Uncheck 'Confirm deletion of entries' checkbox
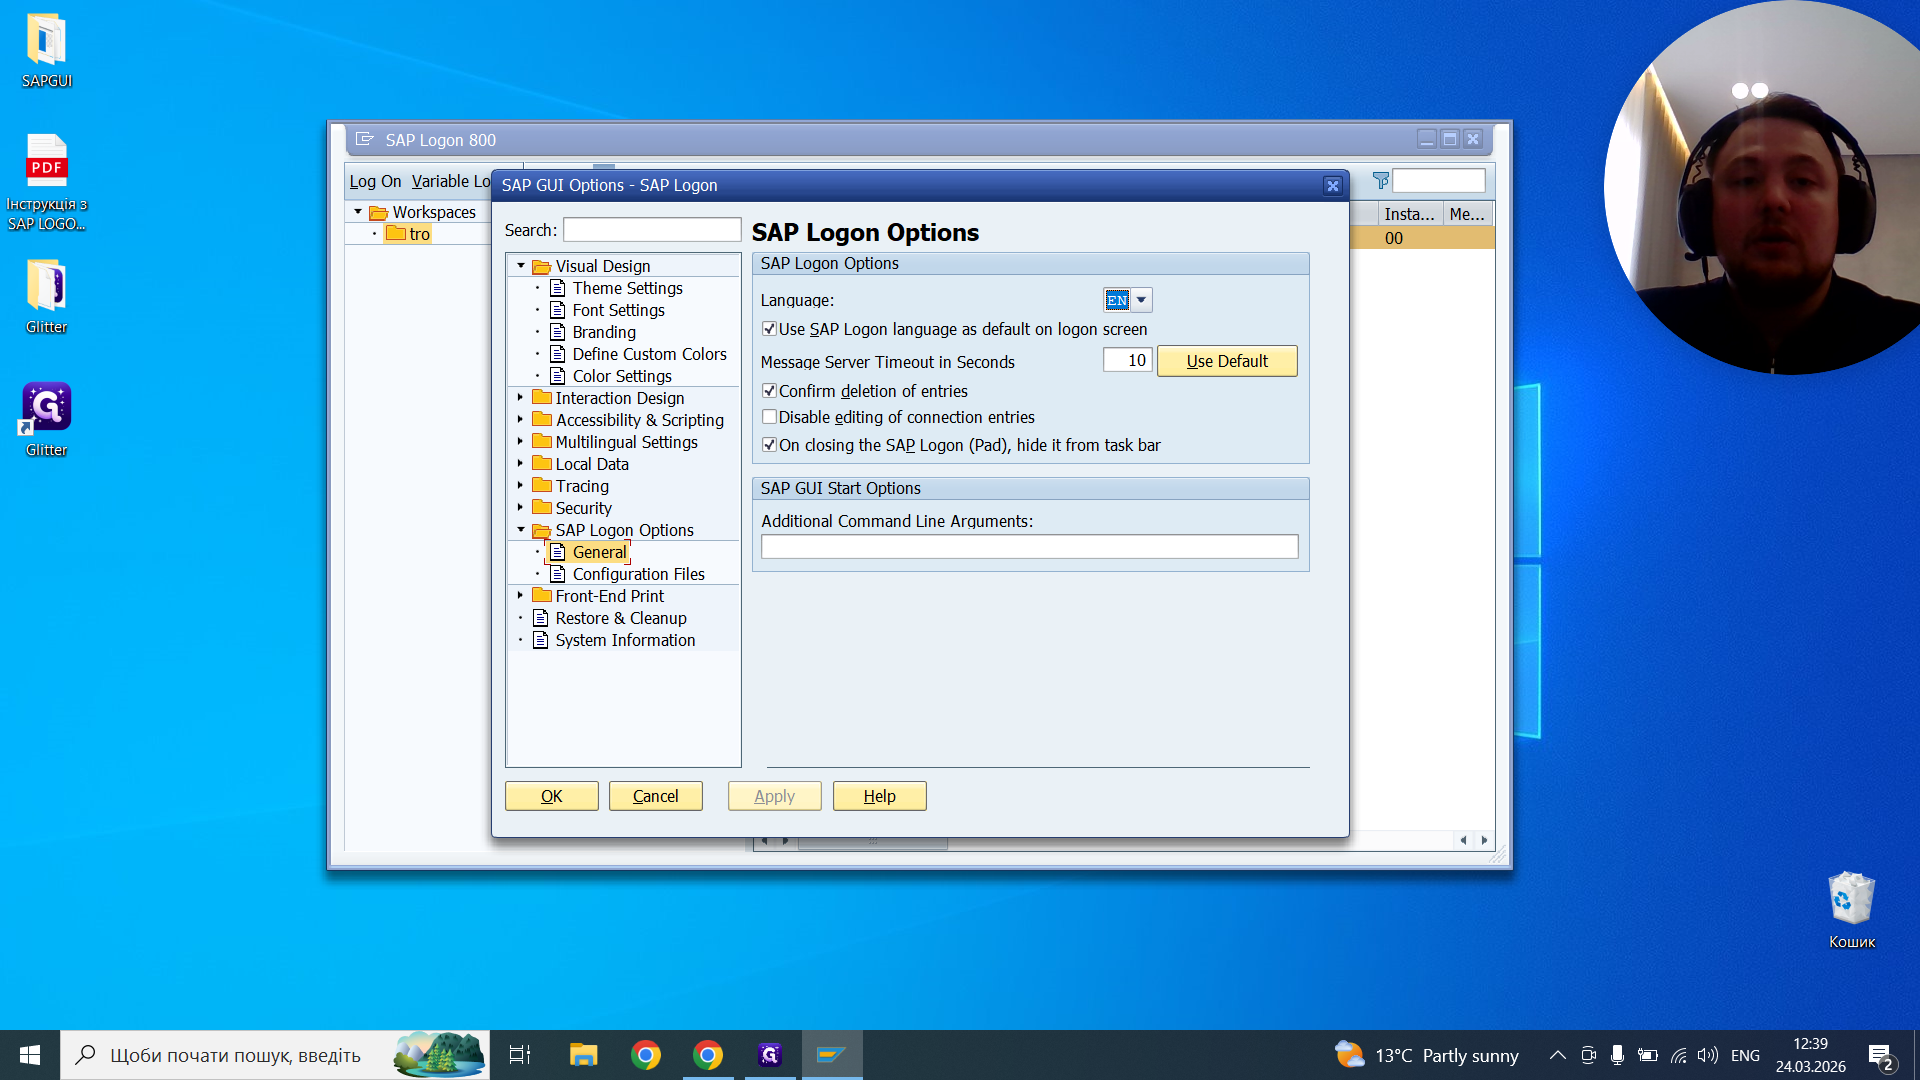Viewport: 1920px width, 1080px height. [x=769, y=391]
